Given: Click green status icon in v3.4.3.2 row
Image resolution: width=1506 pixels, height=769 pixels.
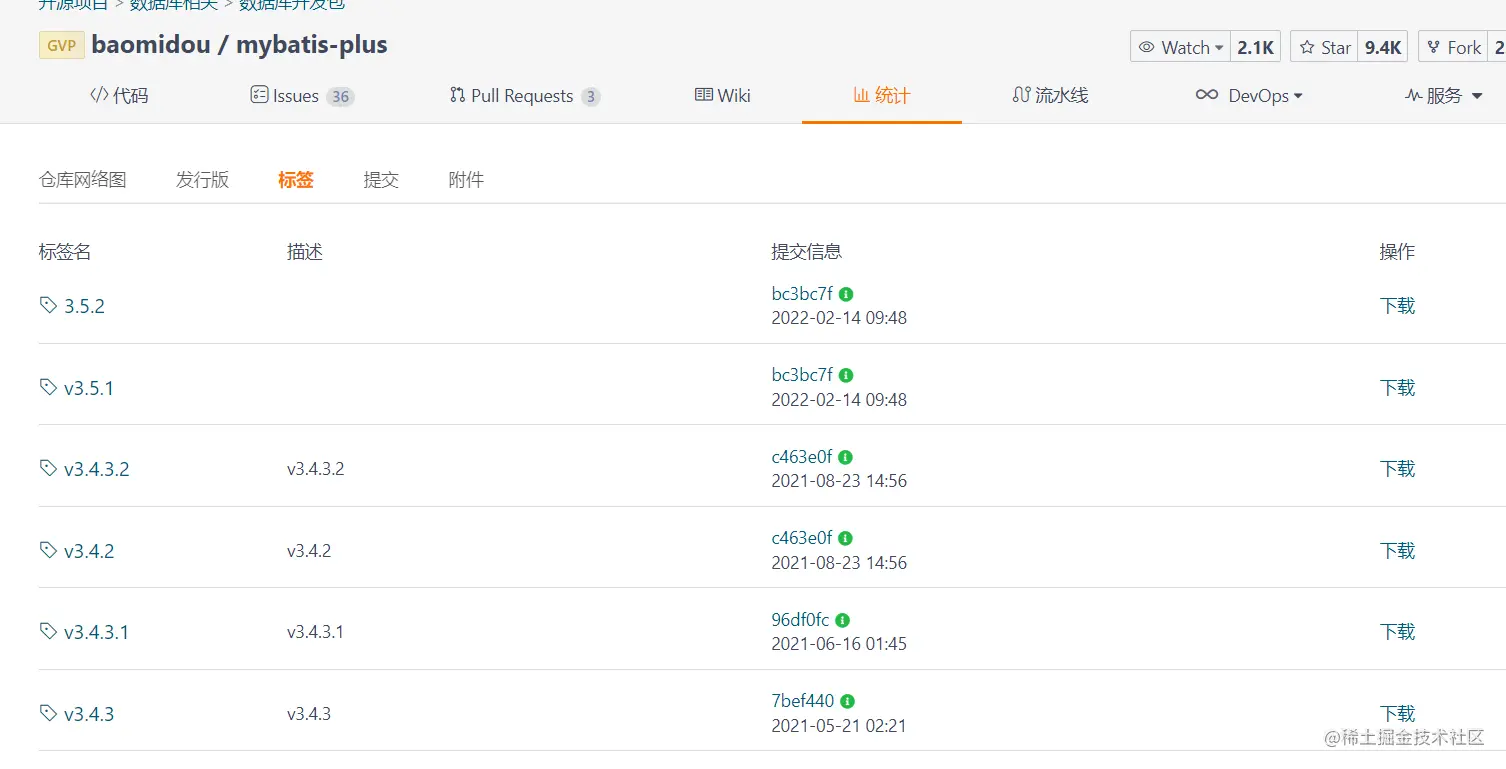Looking at the screenshot, I should pyautogui.click(x=845, y=457).
